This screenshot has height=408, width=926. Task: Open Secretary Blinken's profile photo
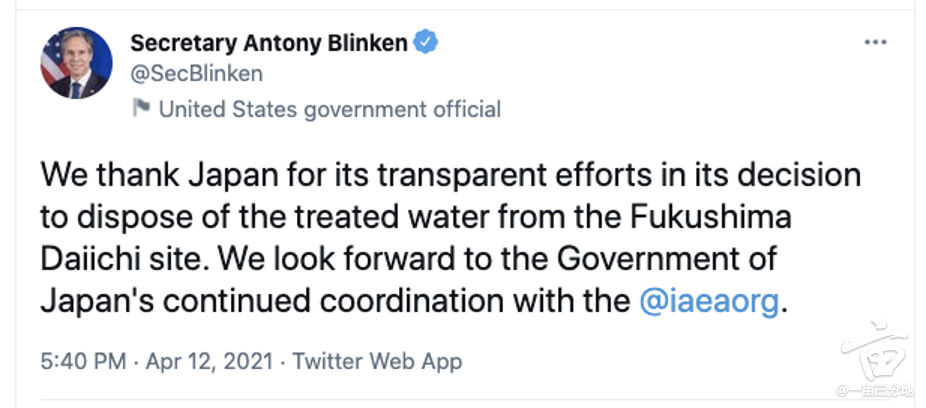click(x=76, y=63)
